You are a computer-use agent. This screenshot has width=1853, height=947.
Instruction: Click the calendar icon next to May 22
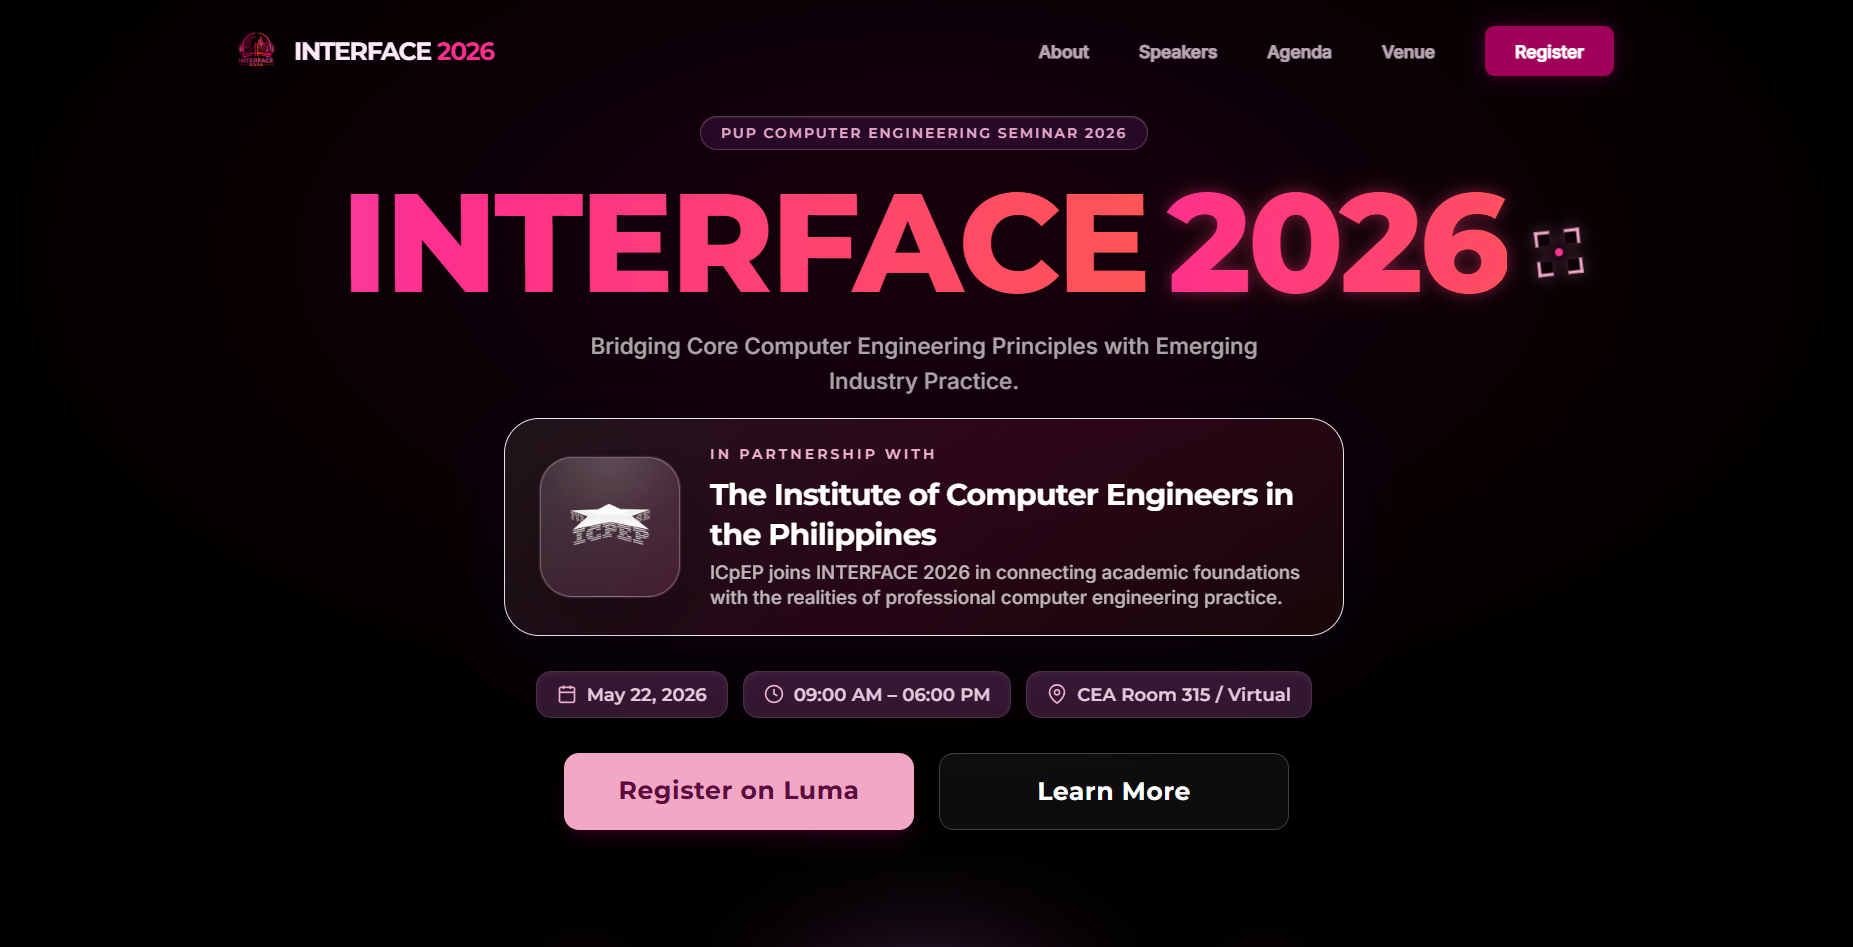[567, 694]
